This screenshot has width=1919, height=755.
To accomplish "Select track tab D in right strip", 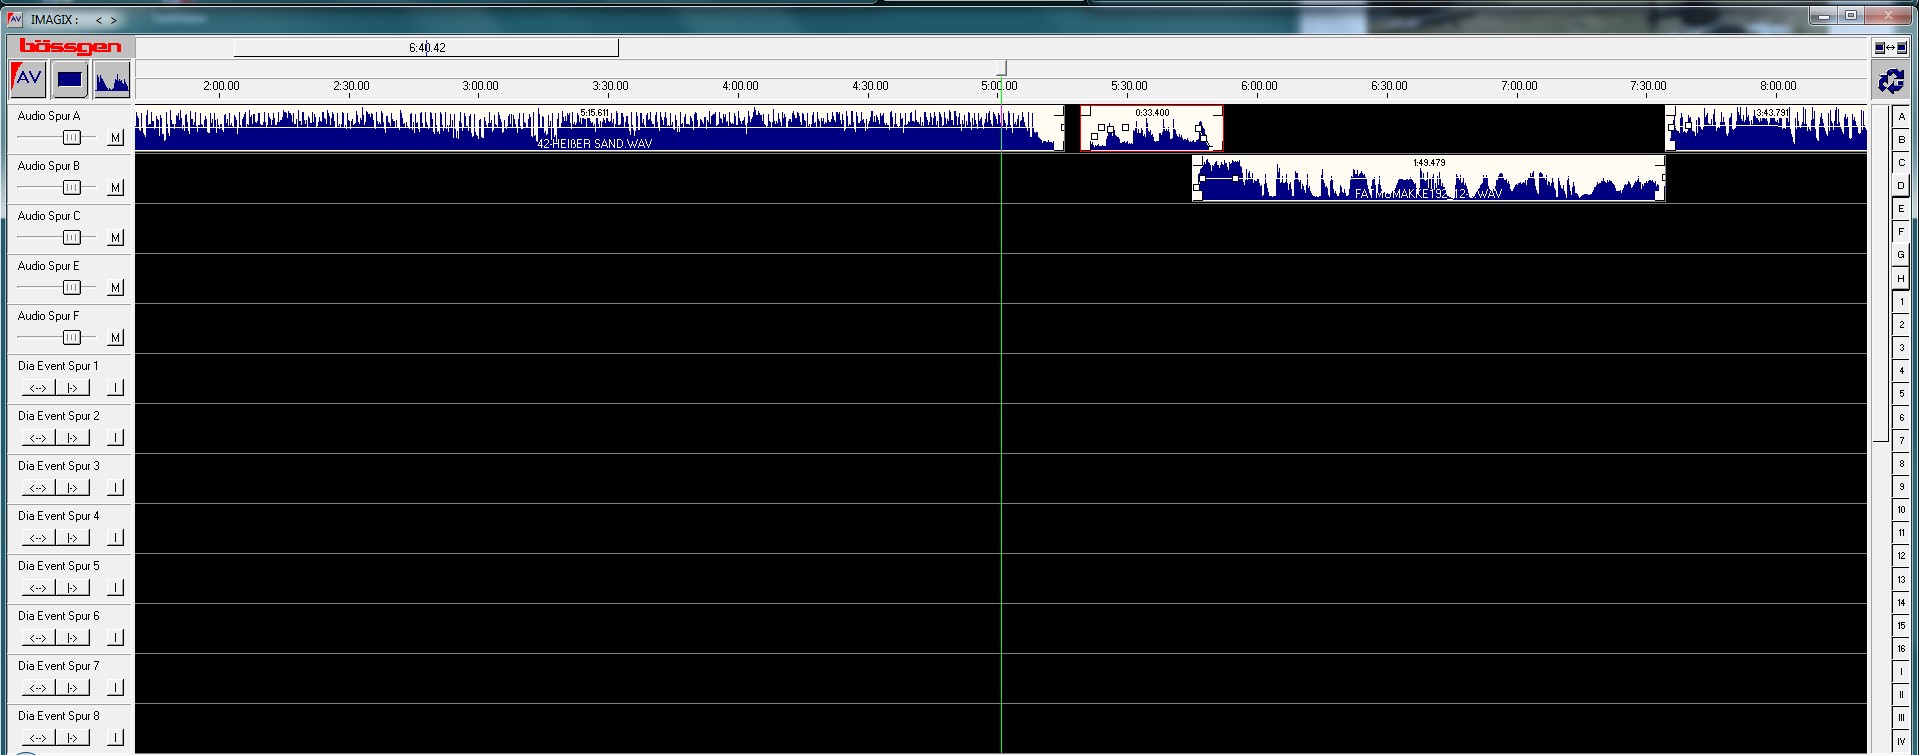I will point(1901,186).
